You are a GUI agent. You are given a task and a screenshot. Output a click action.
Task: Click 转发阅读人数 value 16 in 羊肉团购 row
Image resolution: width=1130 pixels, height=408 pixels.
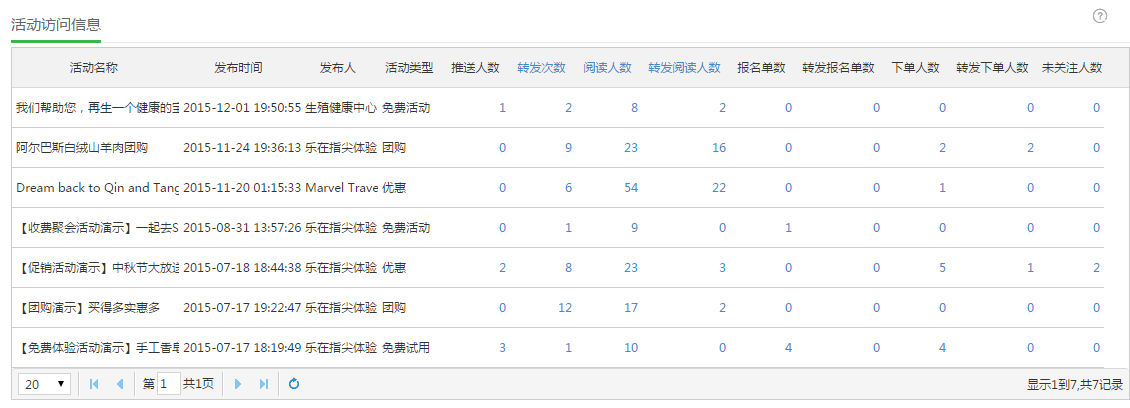(x=718, y=148)
